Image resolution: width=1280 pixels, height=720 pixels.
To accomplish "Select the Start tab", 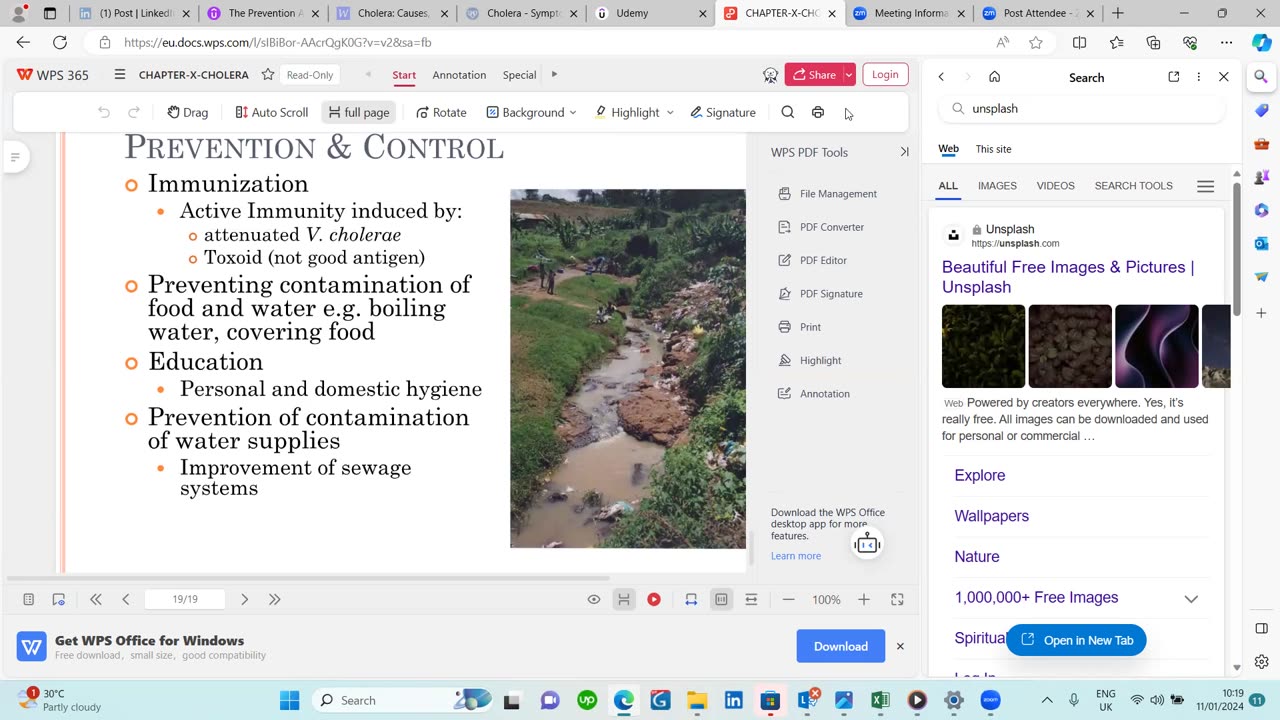I will (404, 75).
